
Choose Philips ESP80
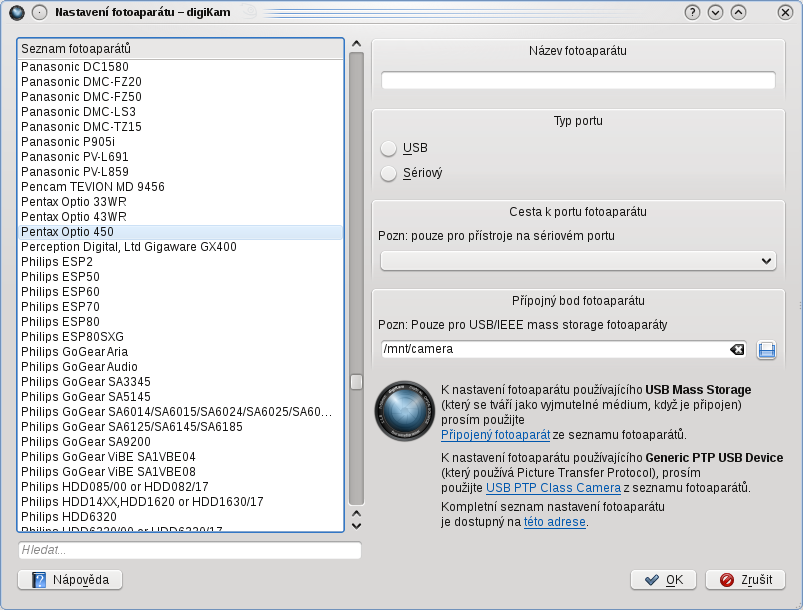180,322
